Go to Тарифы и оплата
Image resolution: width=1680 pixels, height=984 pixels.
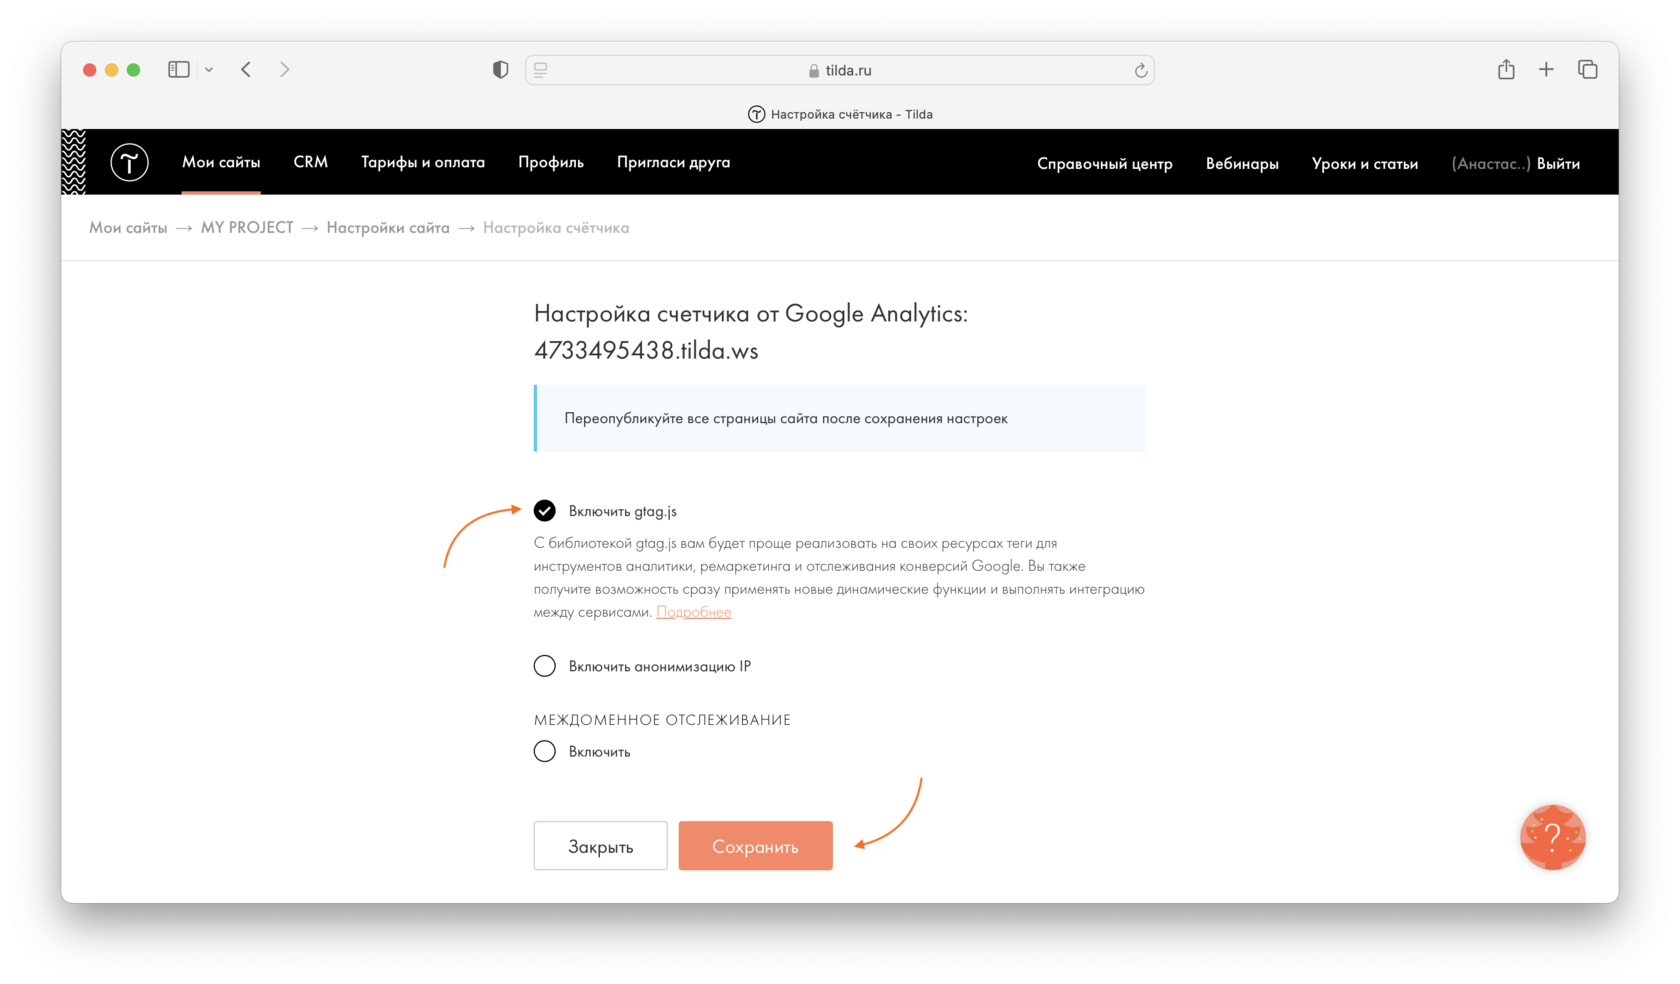423,162
